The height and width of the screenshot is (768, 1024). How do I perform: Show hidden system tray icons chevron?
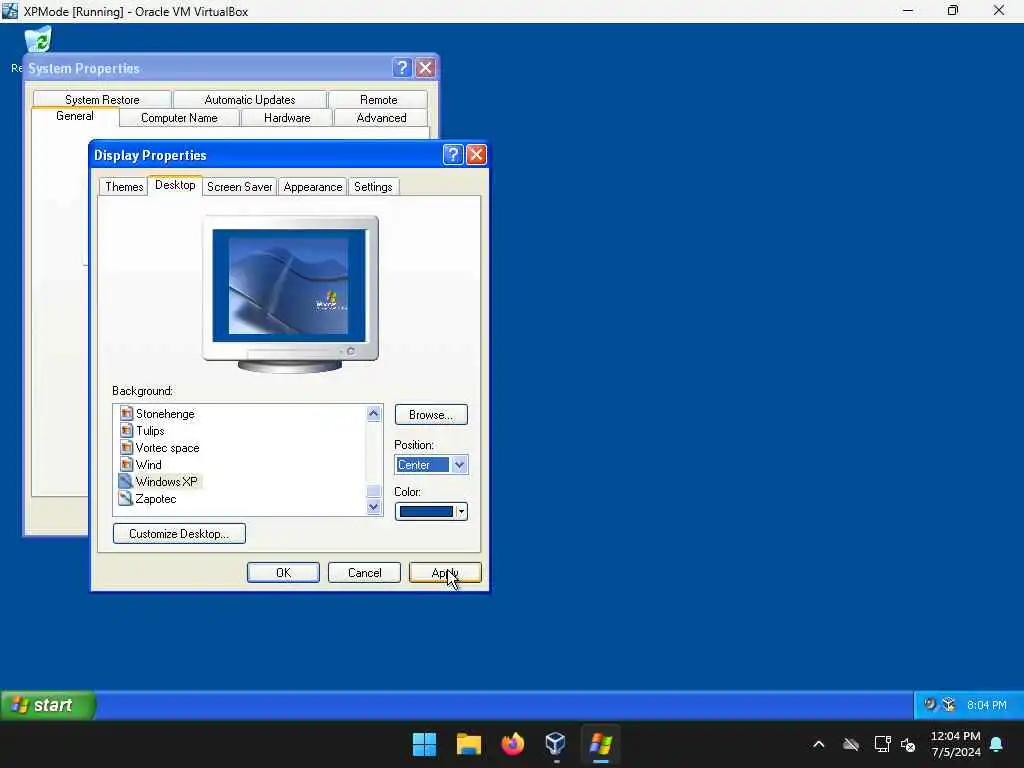[818, 744]
